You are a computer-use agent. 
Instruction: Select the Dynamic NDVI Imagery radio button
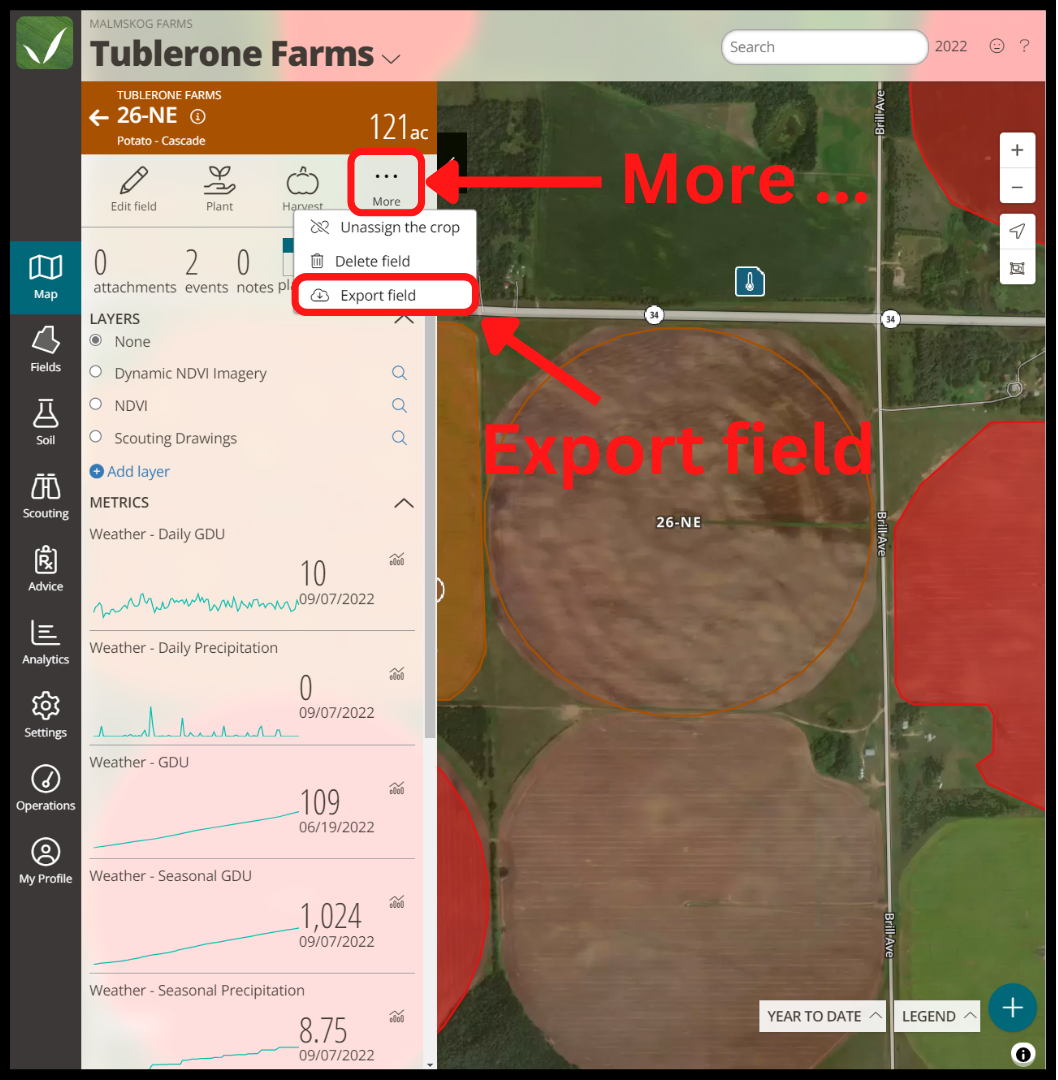96,372
